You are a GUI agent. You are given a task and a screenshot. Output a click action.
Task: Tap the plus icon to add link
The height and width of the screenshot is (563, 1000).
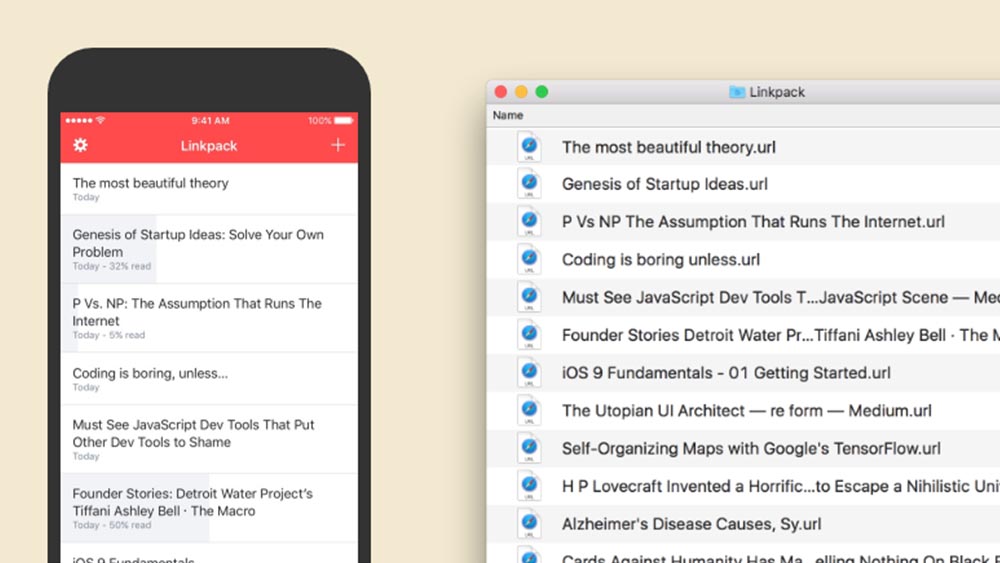338,146
